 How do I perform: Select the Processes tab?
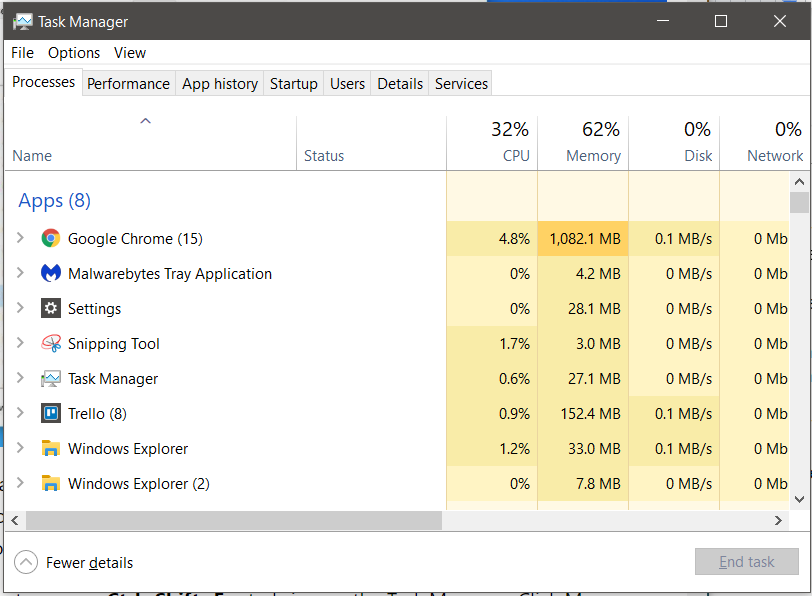44,82
